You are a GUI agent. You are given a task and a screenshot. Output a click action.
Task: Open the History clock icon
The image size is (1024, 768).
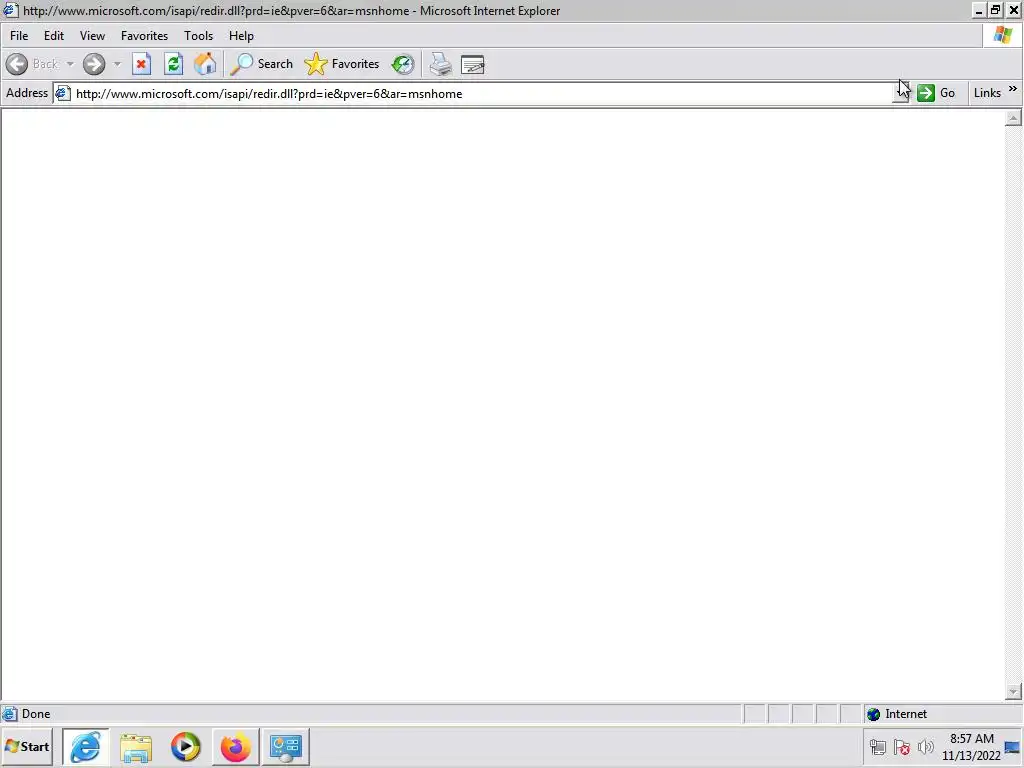(x=403, y=64)
